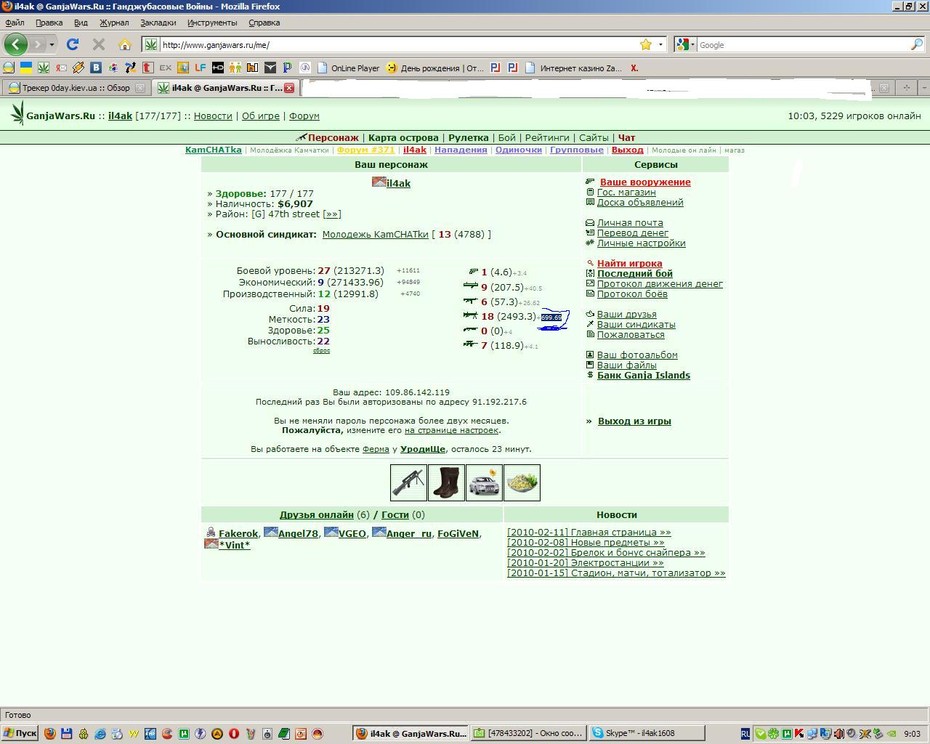930x744 pixels.
Task: Open the URL bar history dropdown arrow
Action: pyautogui.click(x=661, y=44)
